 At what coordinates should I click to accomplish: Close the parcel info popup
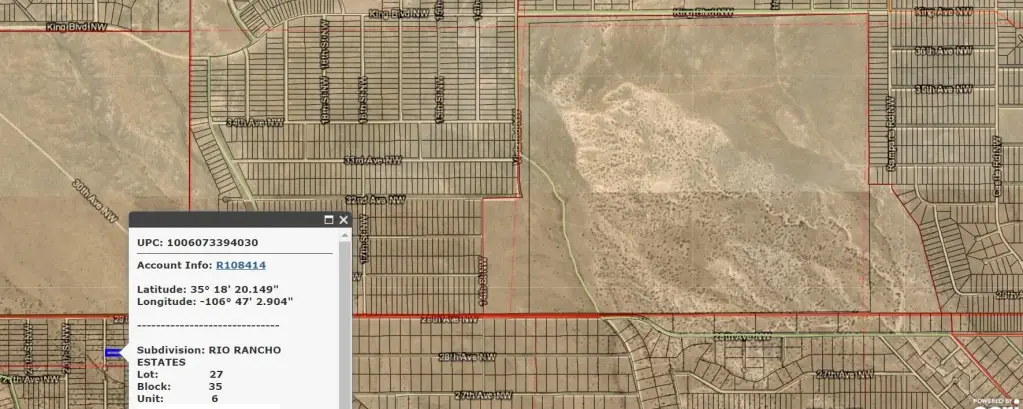click(x=343, y=220)
